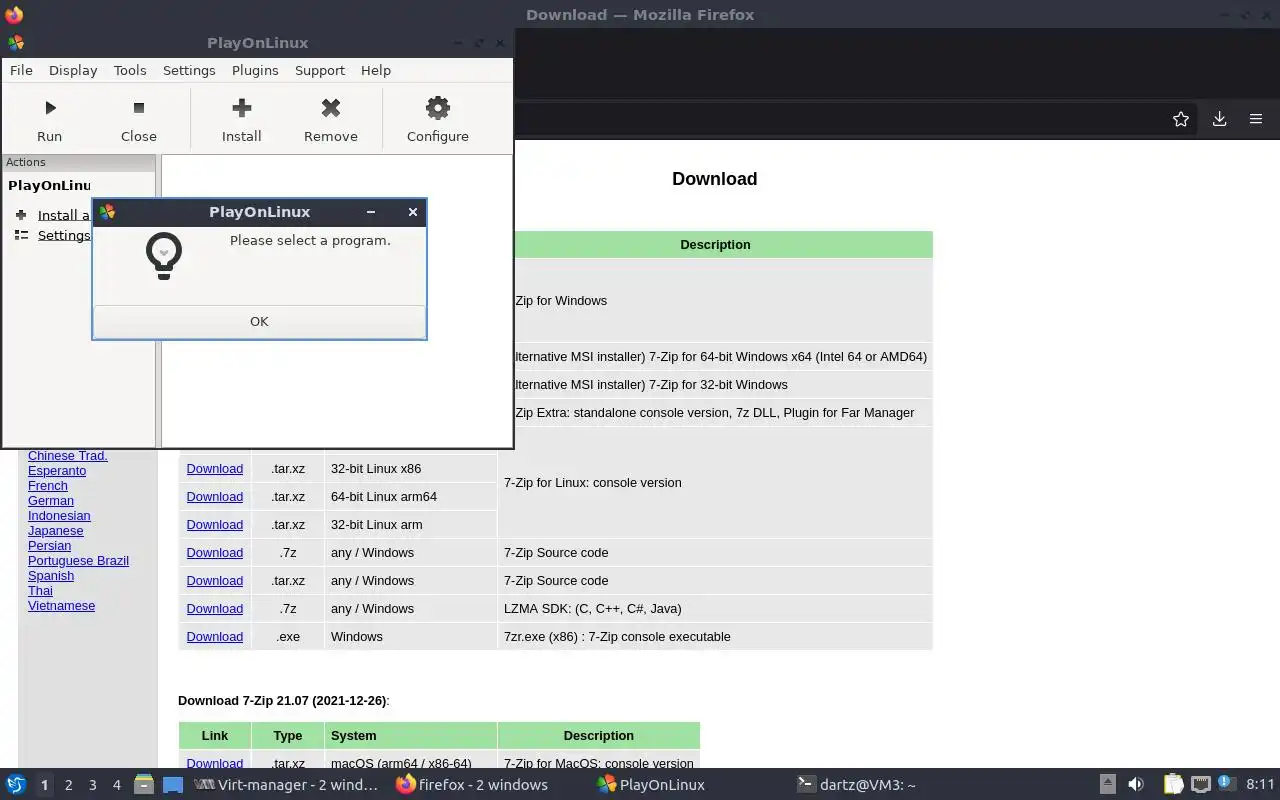Open file manager icon on the taskbar
The width and height of the screenshot is (1280, 800).
[144, 785]
